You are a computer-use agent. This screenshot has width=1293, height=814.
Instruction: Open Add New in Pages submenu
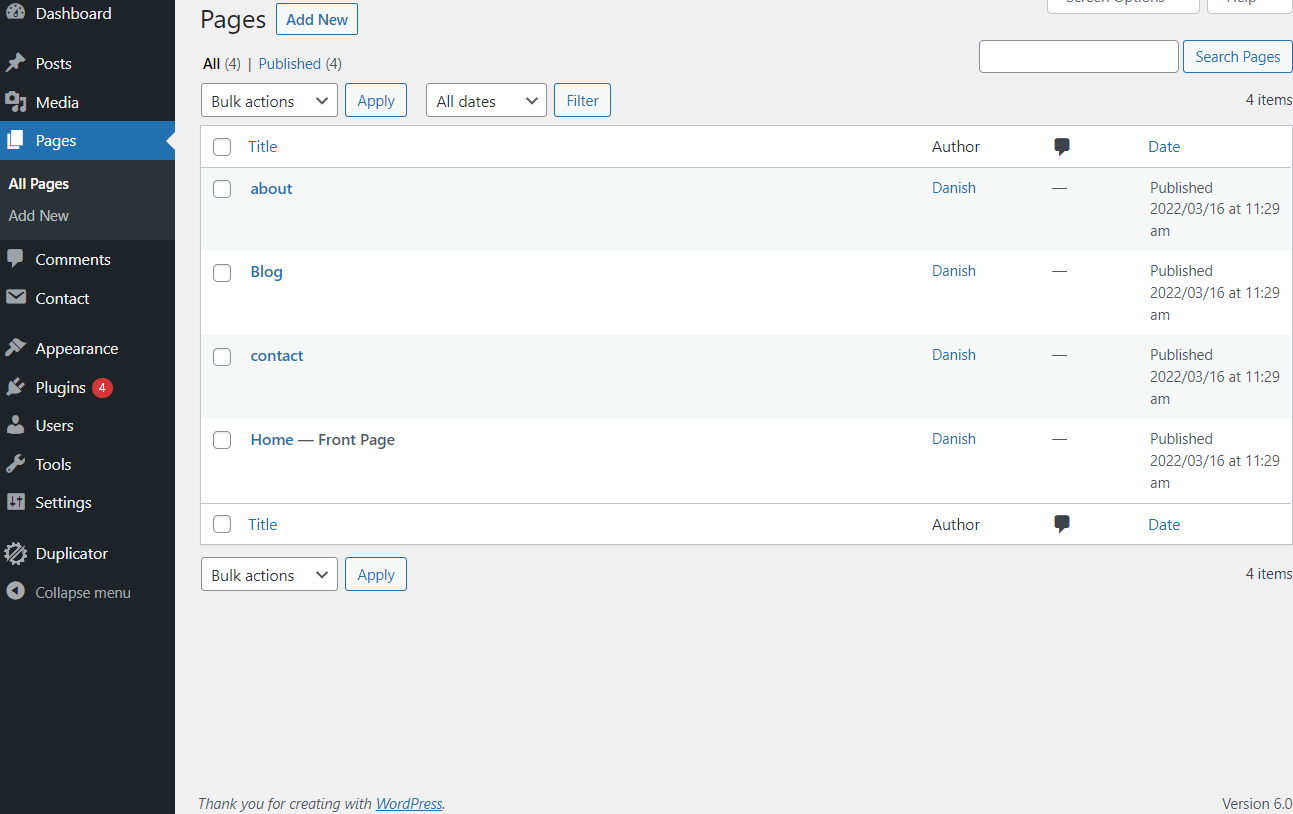(39, 216)
